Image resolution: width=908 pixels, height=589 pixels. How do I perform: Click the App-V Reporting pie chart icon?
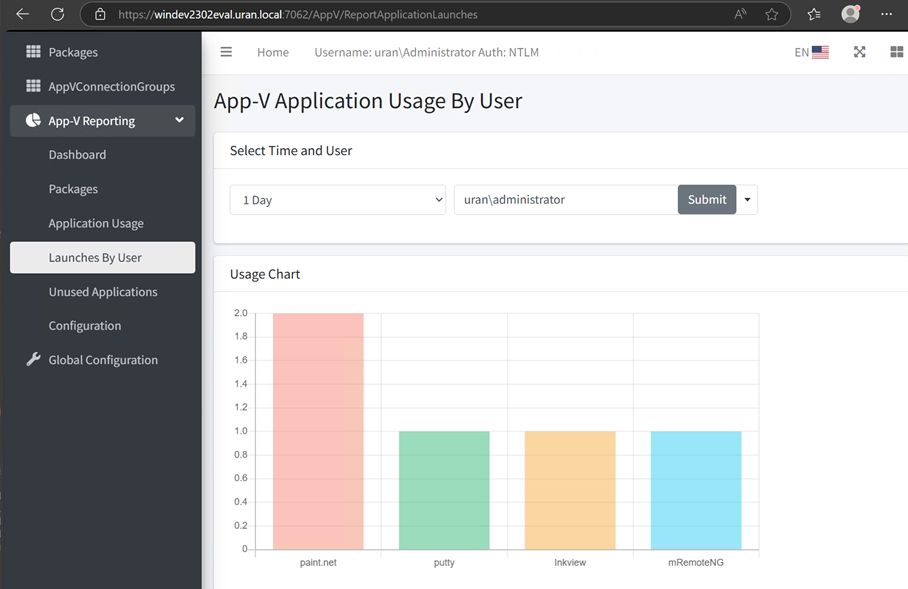pos(34,120)
